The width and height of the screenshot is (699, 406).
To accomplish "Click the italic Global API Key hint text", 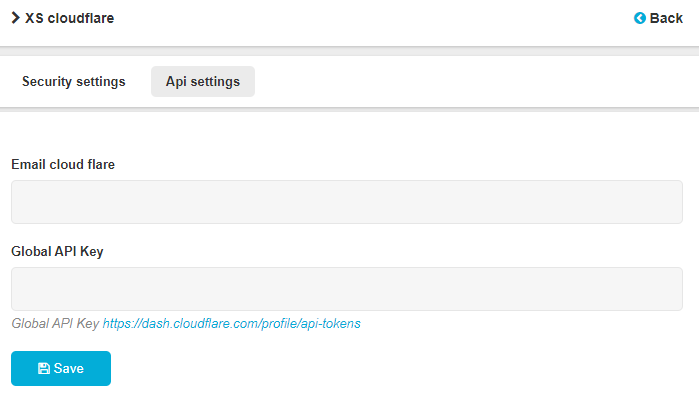I will pos(55,324).
